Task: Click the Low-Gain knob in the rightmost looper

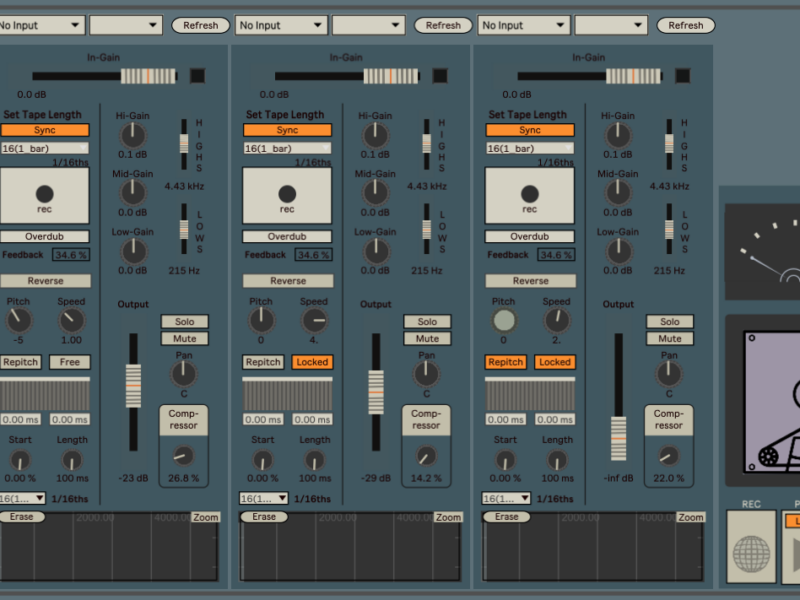Action: coord(618,251)
